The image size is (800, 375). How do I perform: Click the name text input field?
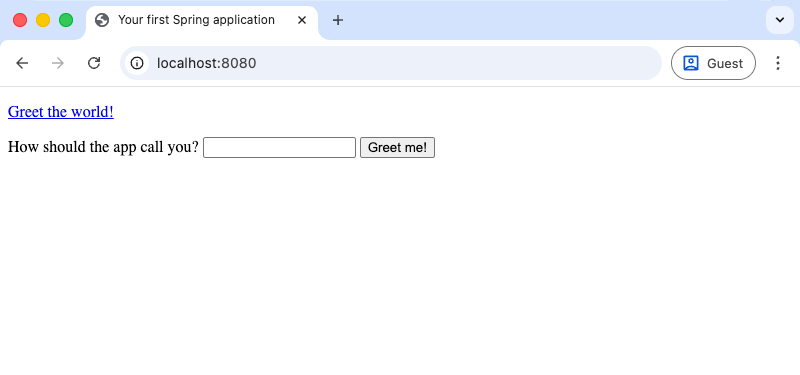coord(280,147)
